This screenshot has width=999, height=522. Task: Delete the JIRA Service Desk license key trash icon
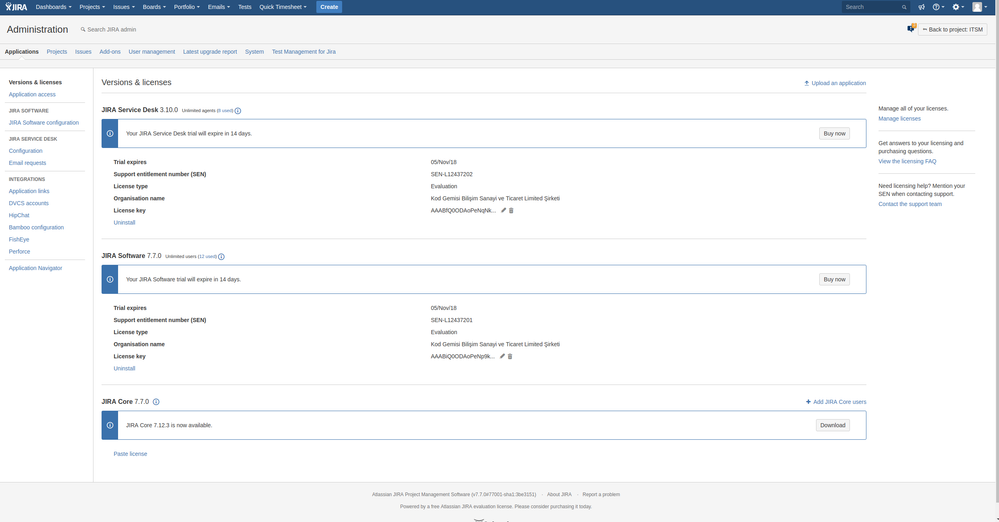click(x=511, y=210)
